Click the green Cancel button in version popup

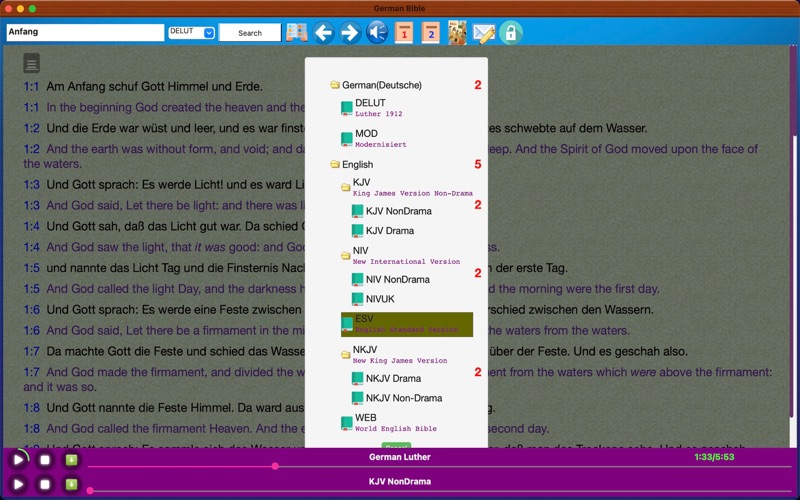pyautogui.click(x=396, y=445)
